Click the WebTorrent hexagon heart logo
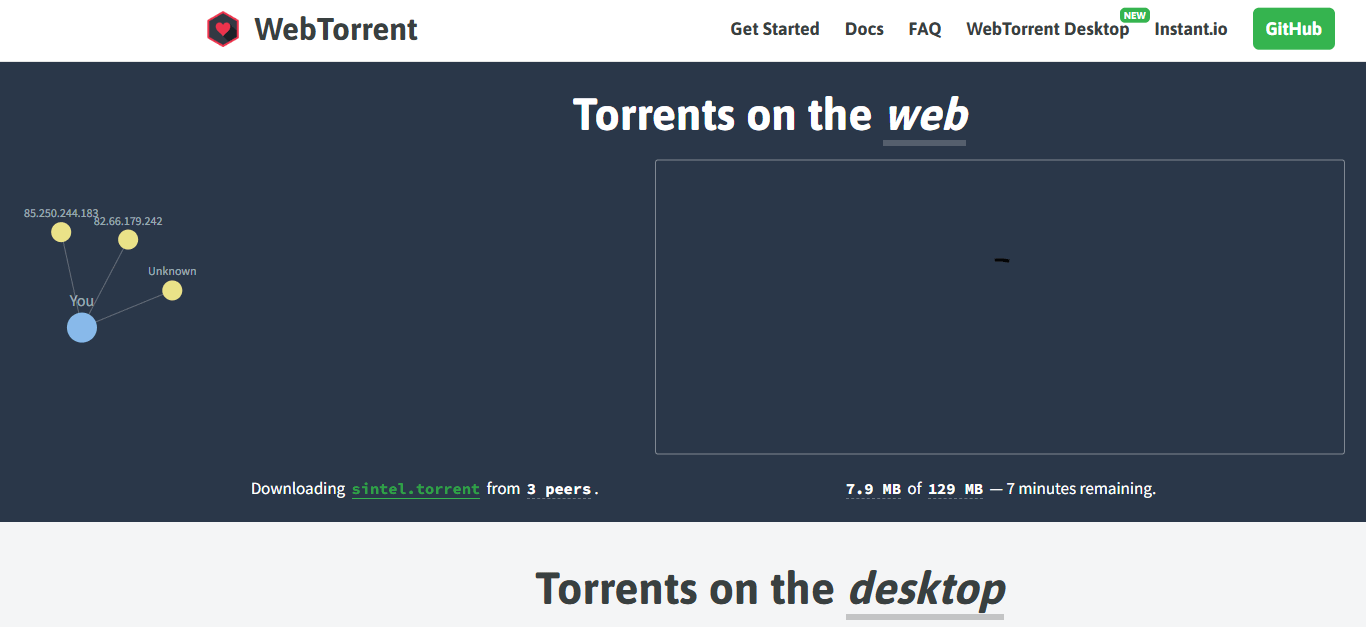 point(223,29)
